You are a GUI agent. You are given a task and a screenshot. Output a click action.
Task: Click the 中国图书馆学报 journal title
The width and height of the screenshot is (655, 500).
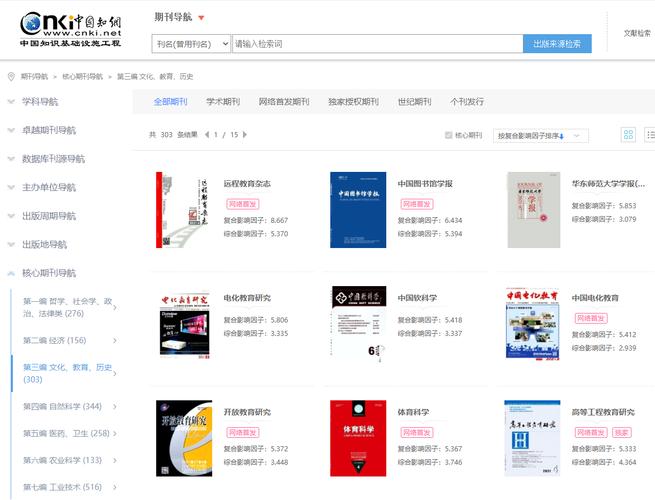click(x=425, y=183)
